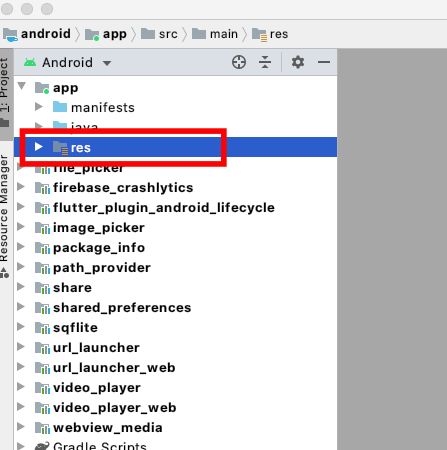Select shared_preferences in the tree
This screenshot has height=450, width=447.
pos(122,308)
